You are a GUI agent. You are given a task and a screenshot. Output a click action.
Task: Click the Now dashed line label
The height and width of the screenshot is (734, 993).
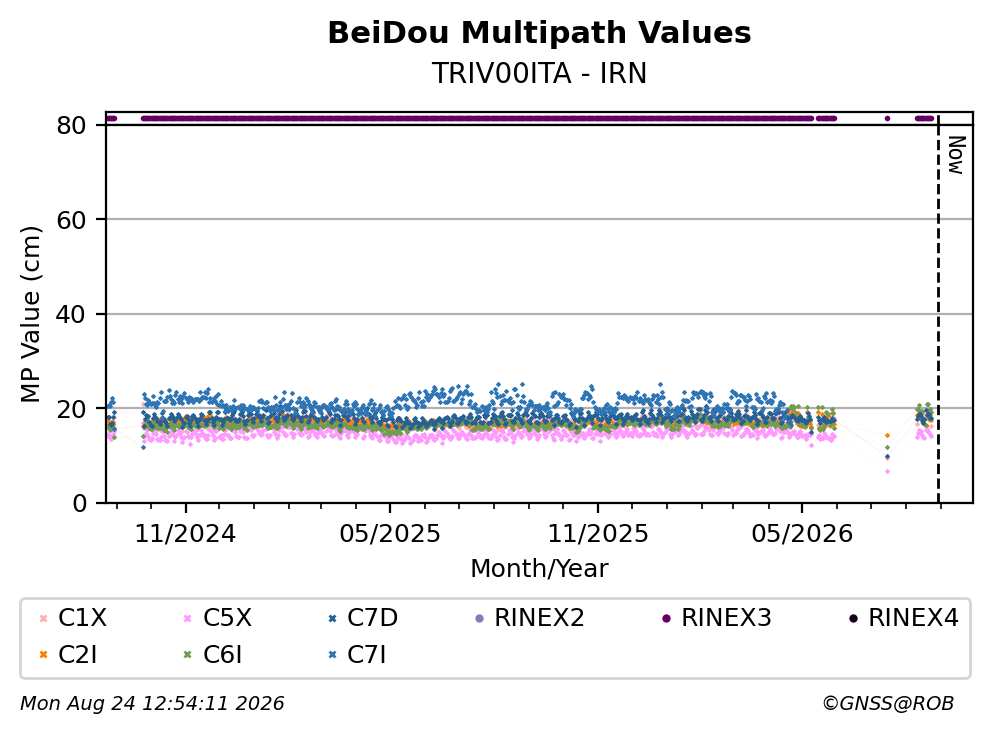point(956,155)
